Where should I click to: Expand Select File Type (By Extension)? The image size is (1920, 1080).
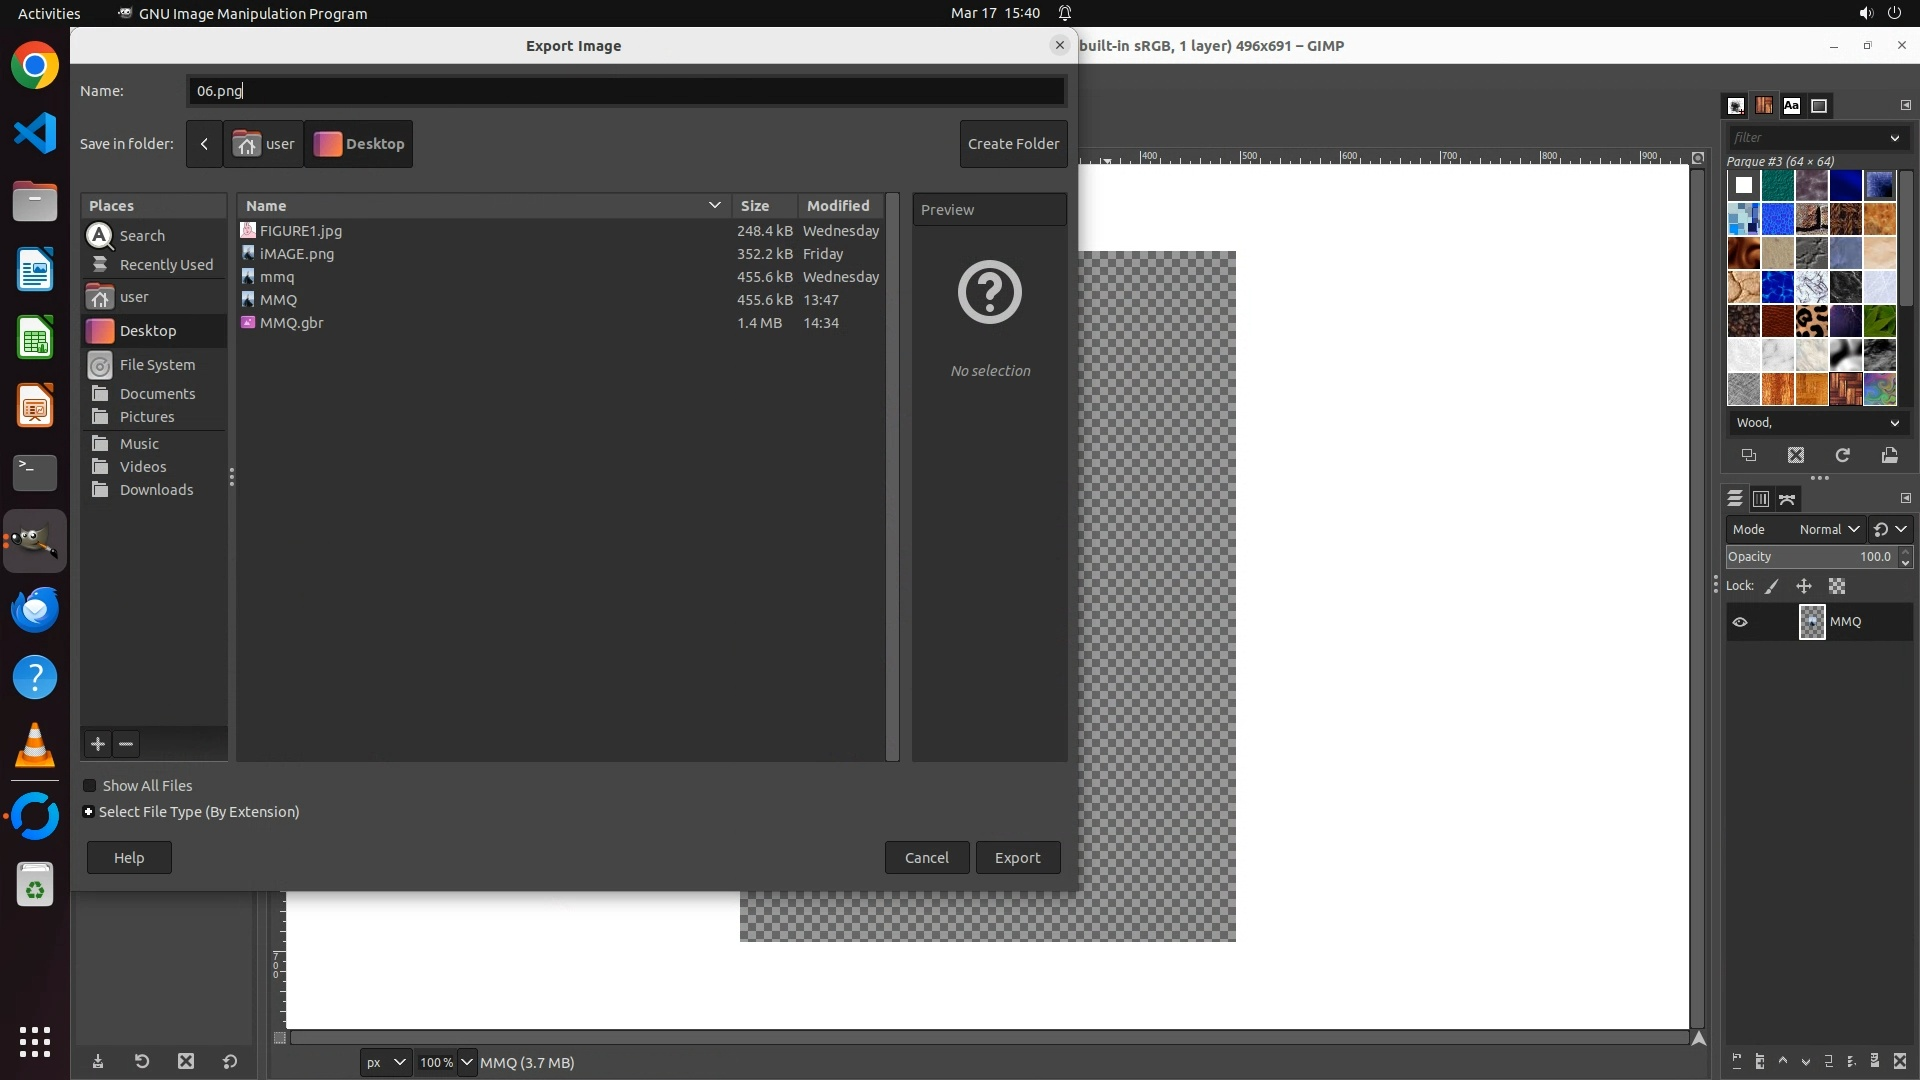[89, 812]
